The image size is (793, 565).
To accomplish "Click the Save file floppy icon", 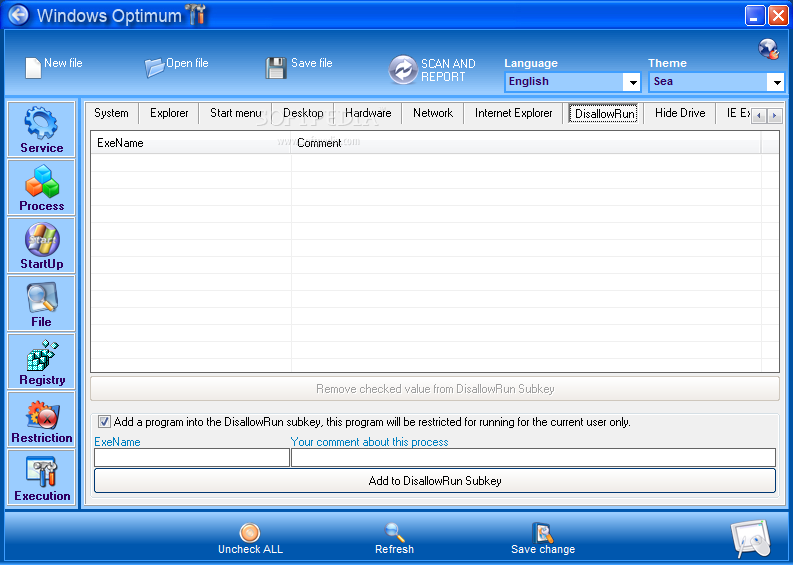I will pos(276,68).
